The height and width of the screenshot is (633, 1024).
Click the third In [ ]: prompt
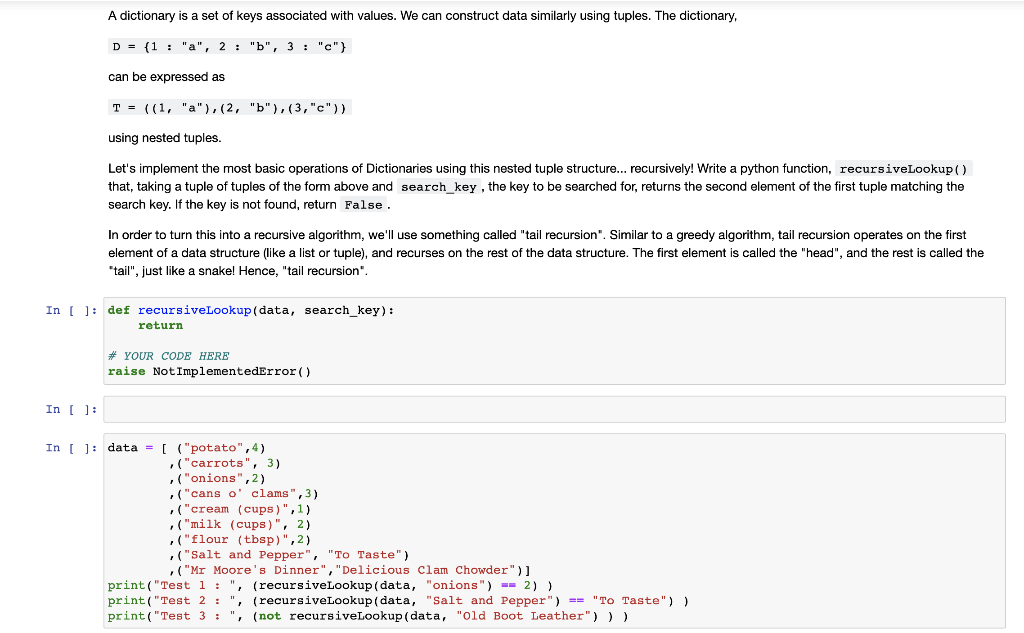click(x=70, y=447)
